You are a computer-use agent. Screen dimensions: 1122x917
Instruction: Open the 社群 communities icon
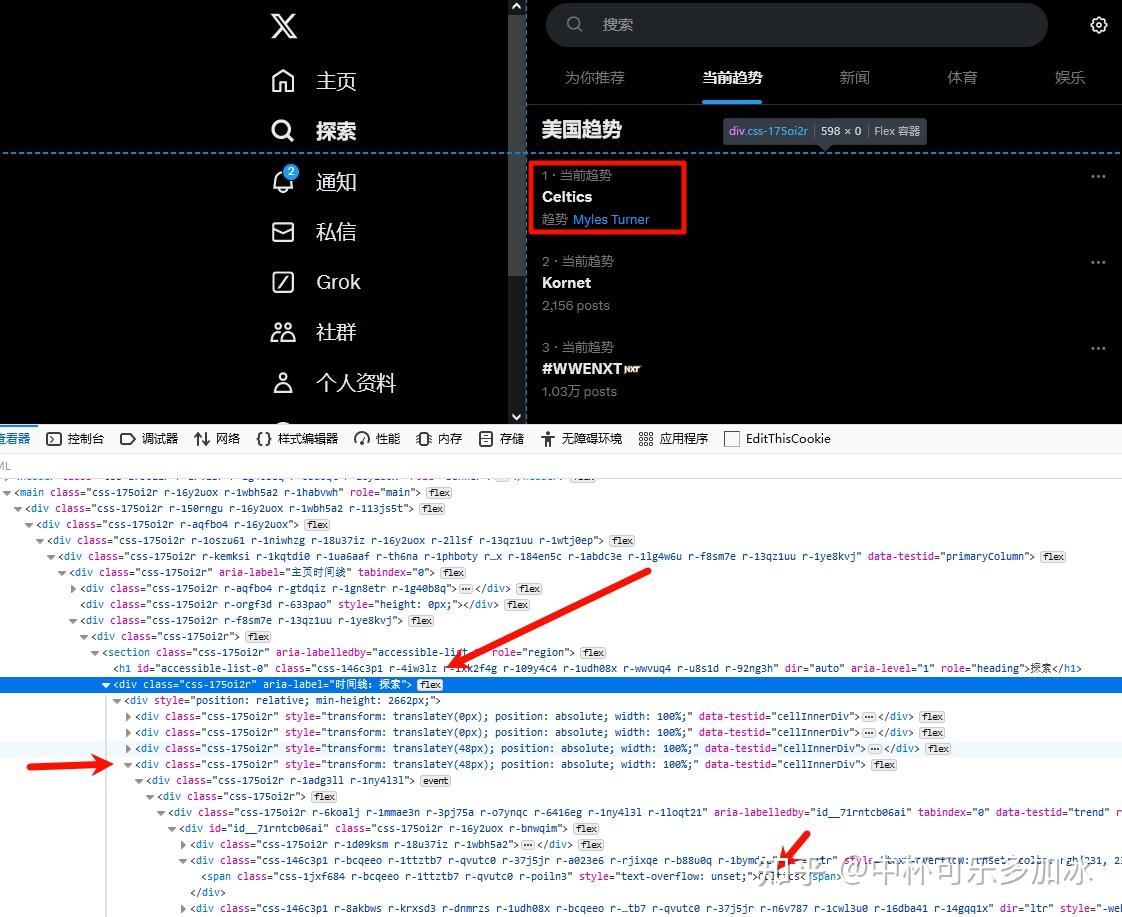point(283,331)
